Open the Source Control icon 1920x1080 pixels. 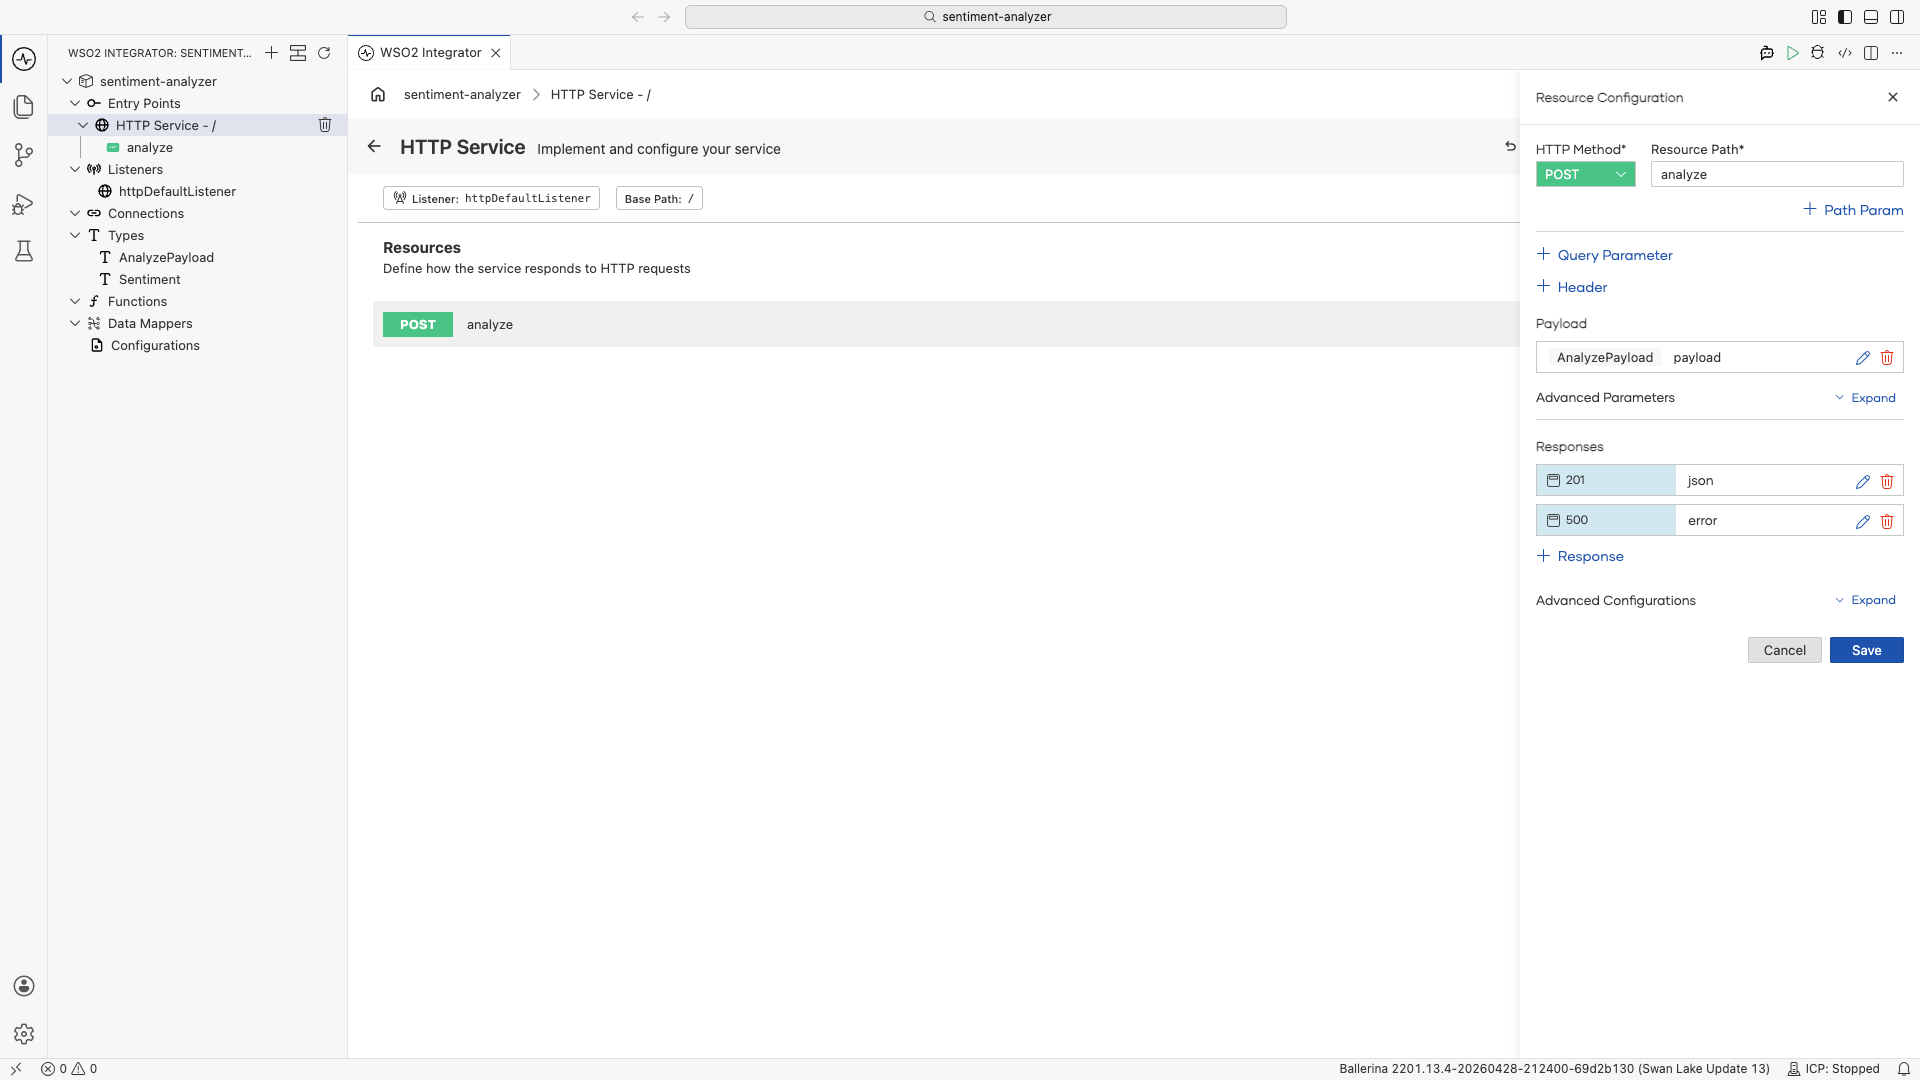(24, 155)
